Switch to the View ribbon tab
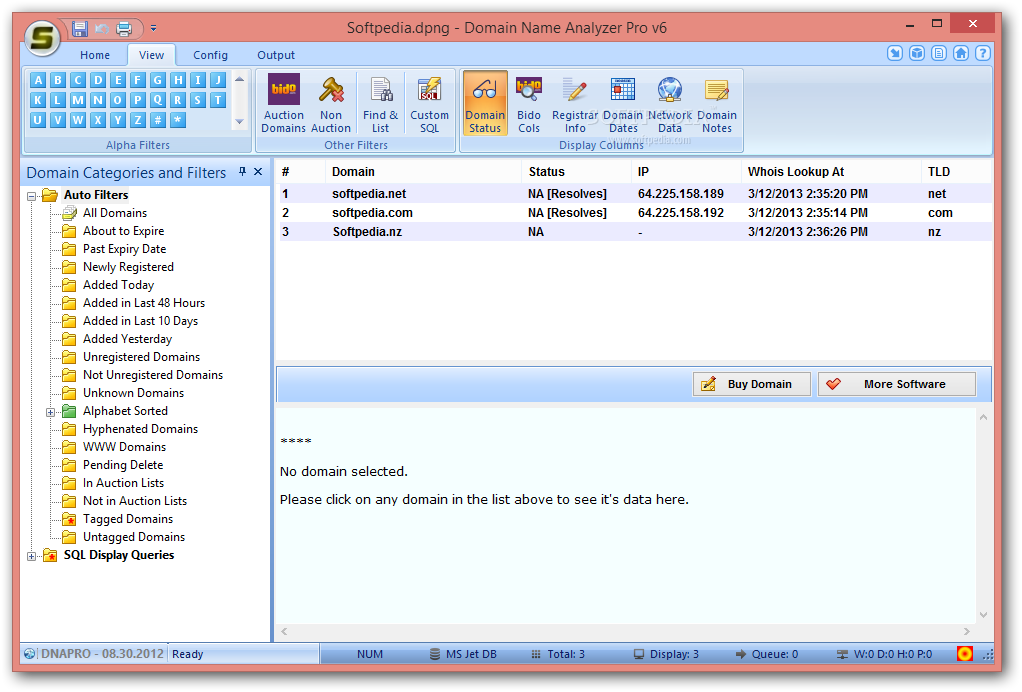 [151, 55]
